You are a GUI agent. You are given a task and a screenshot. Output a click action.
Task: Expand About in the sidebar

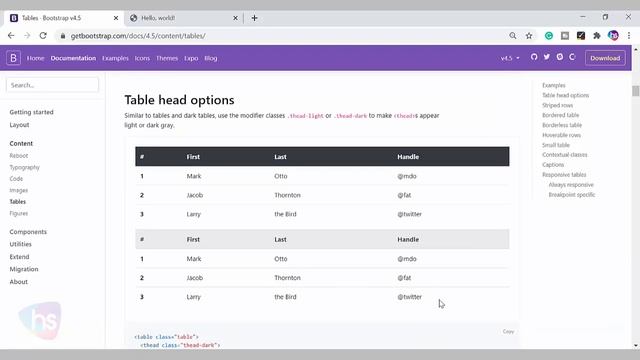[x=18, y=282]
